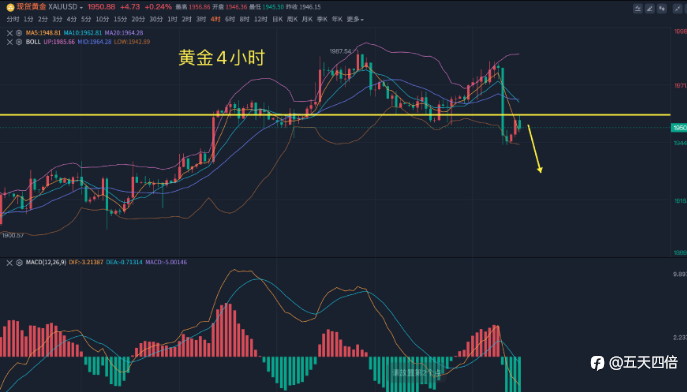The height and width of the screenshot is (392, 687).
Task: Open the indicators tool icon
Action: (638, 8)
